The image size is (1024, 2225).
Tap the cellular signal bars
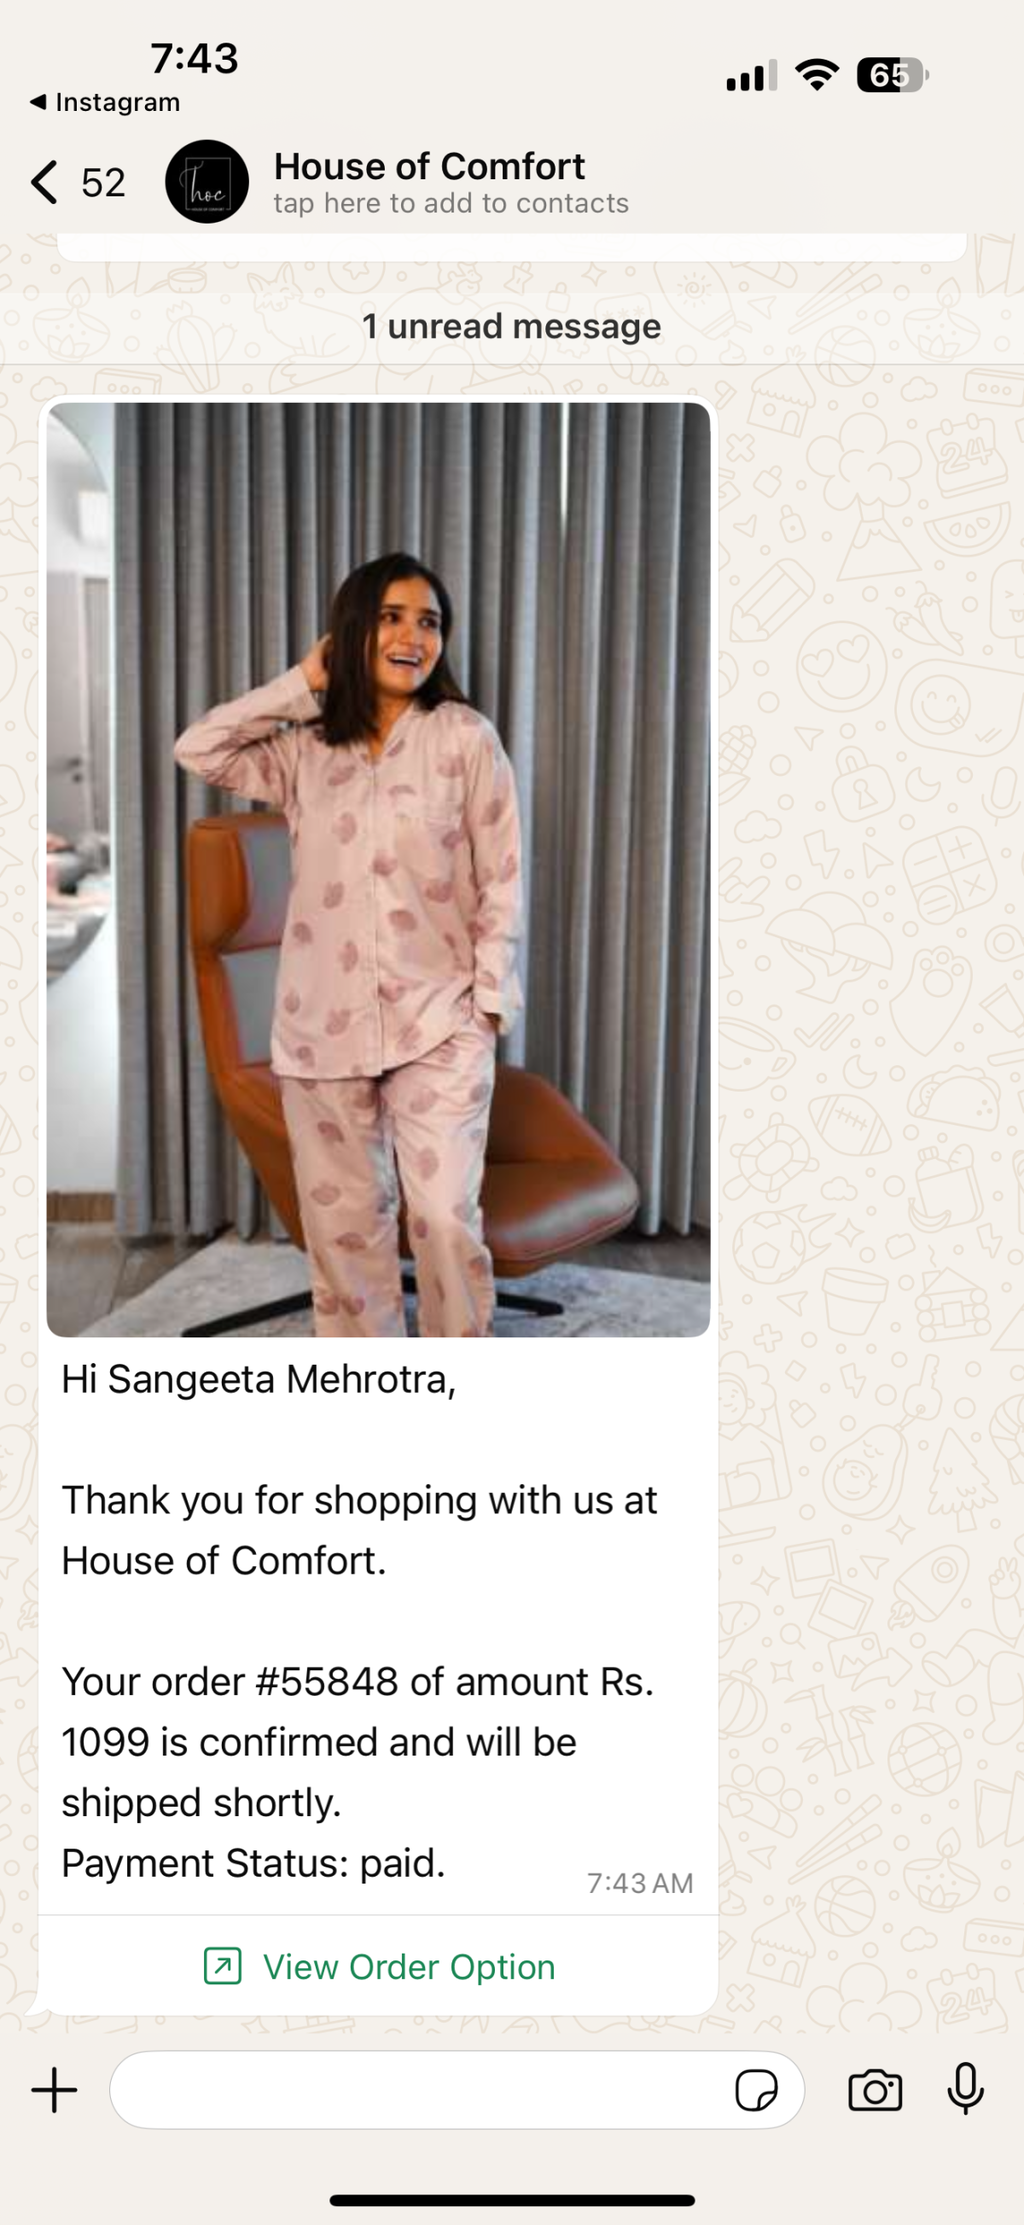751,76
